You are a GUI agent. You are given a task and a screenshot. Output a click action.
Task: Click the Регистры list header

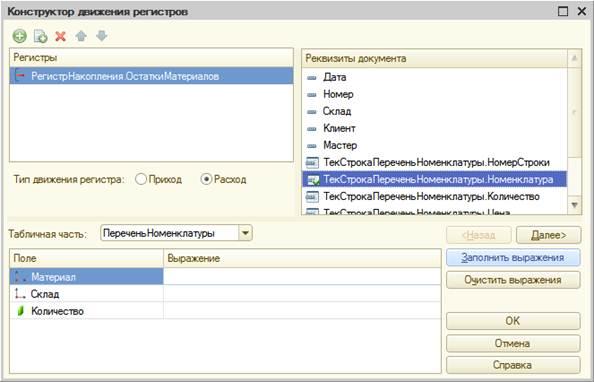point(151,58)
